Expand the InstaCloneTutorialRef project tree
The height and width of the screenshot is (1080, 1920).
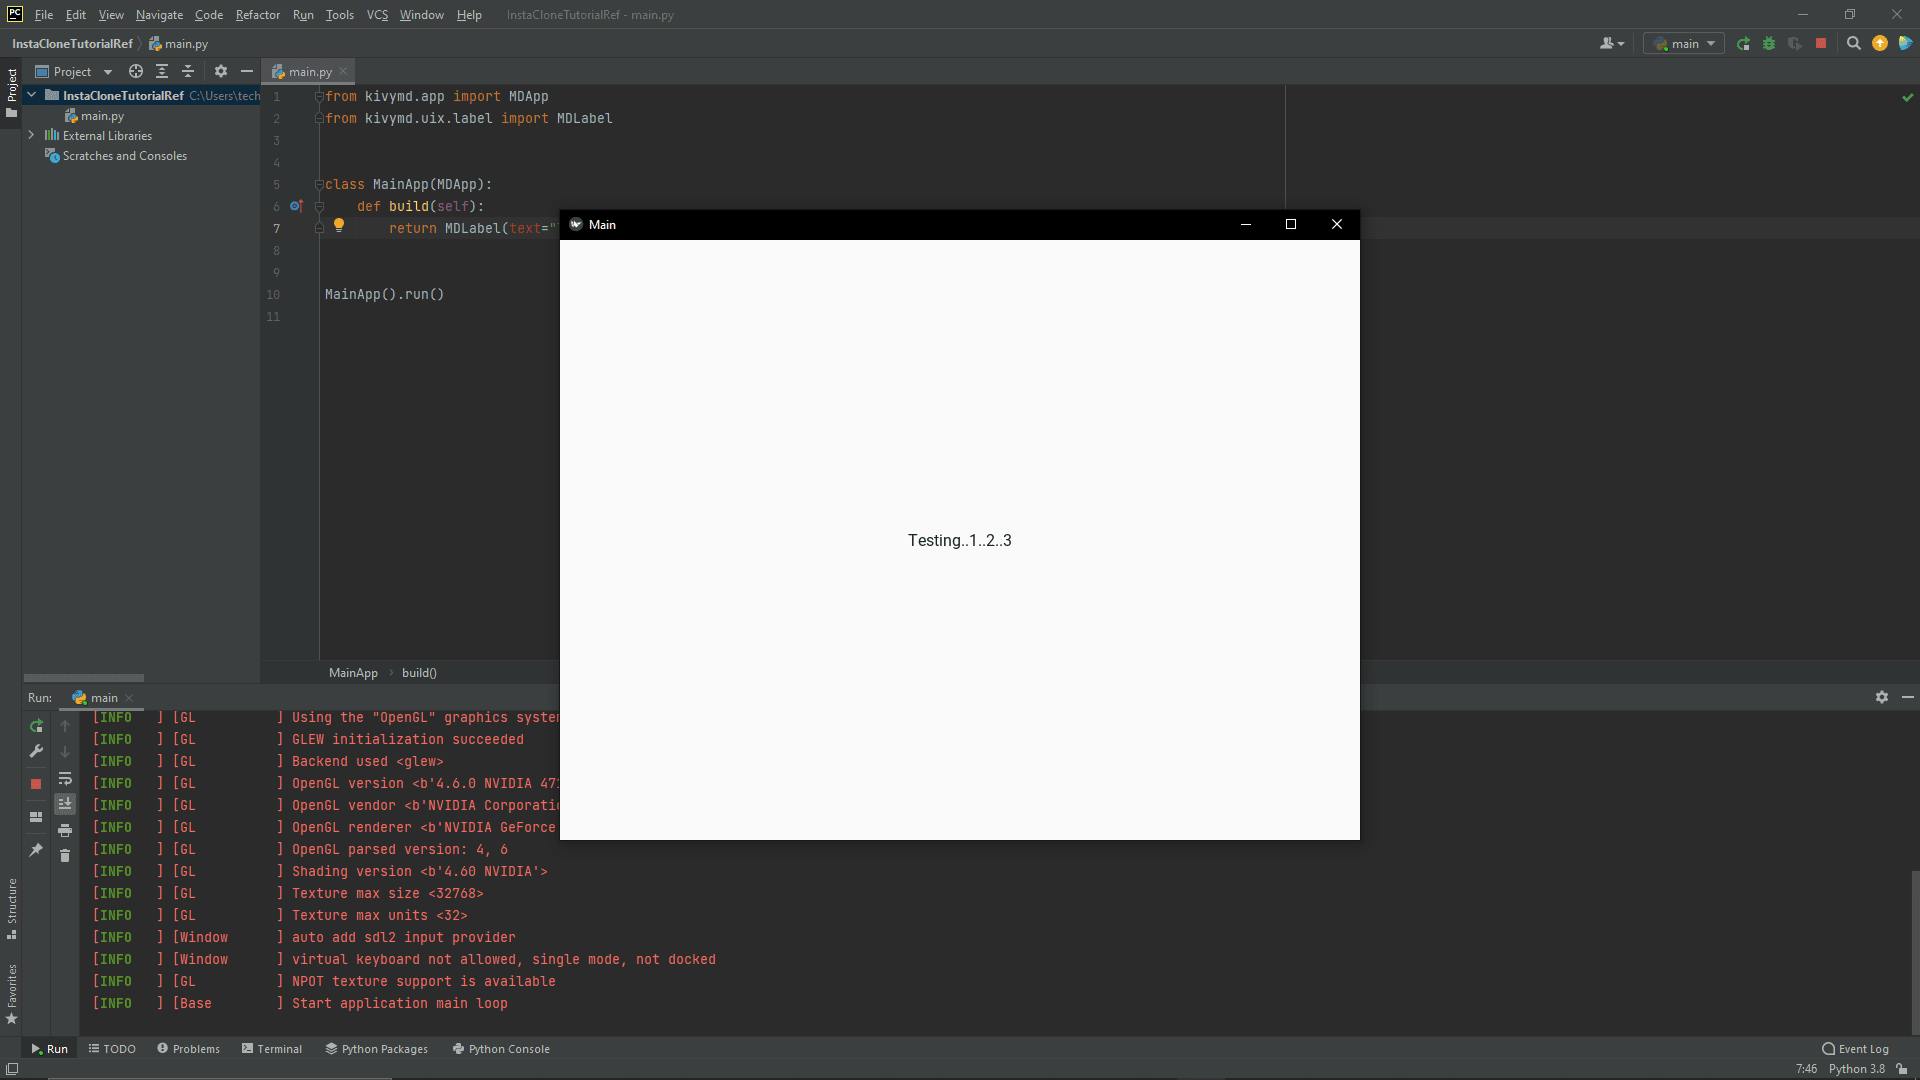(x=32, y=94)
